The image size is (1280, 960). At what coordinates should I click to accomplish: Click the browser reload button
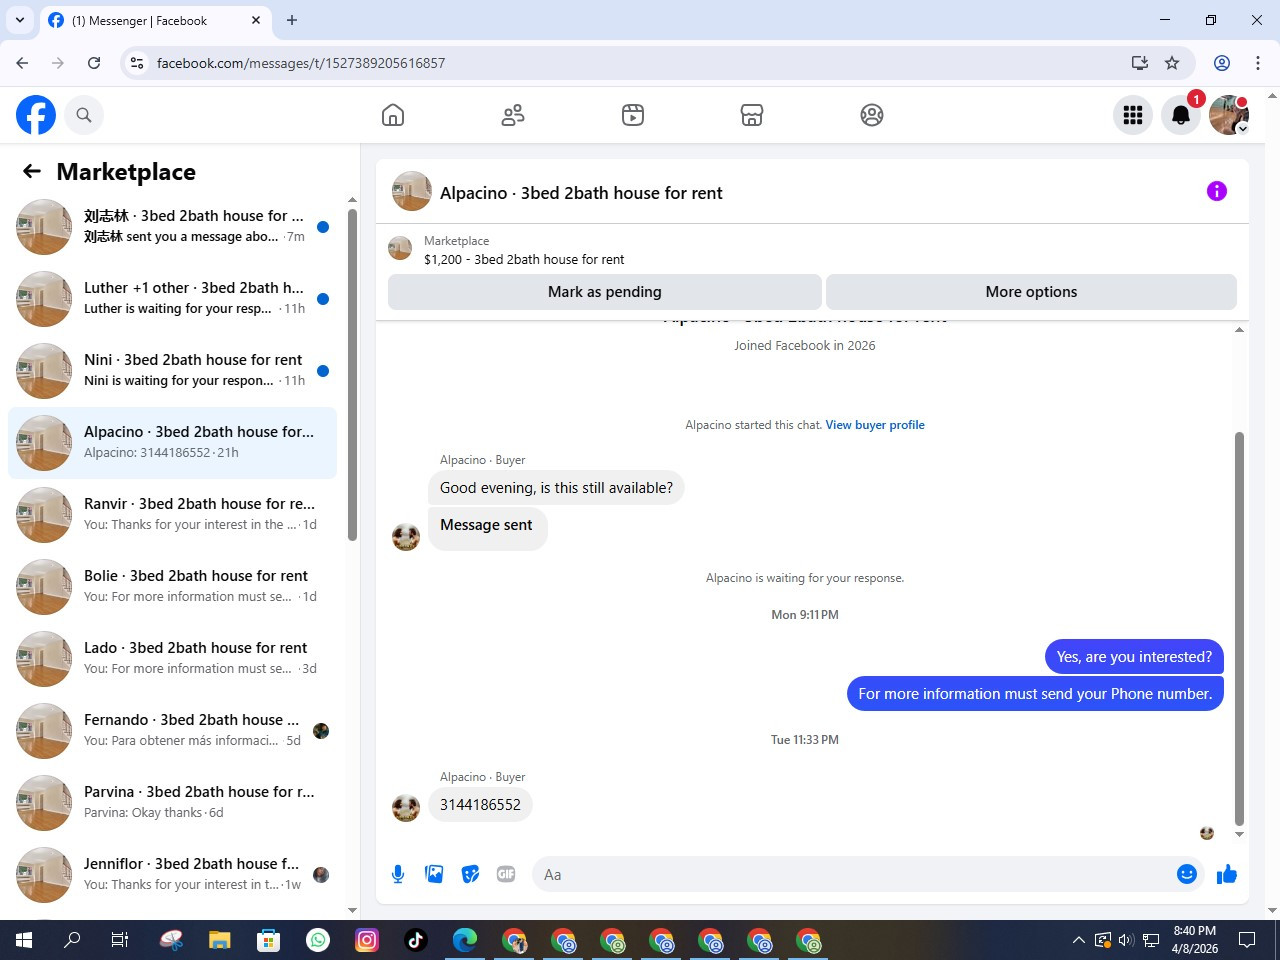pyautogui.click(x=94, y=63)
